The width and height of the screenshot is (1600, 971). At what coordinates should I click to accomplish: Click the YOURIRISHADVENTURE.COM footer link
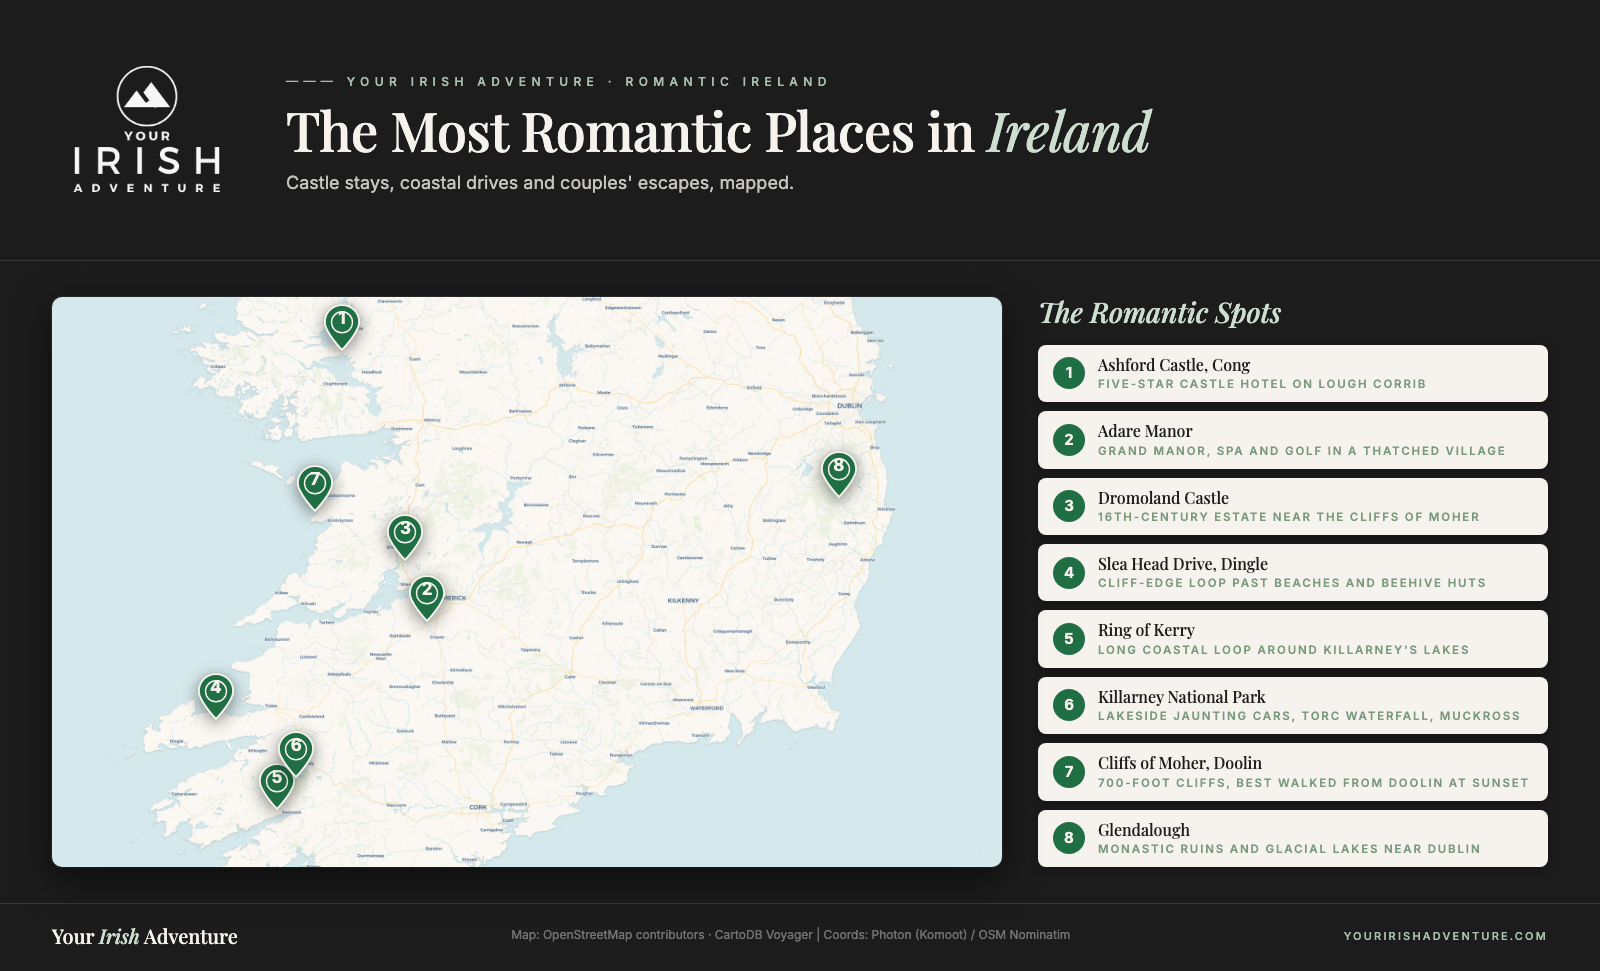point(1445,936)
